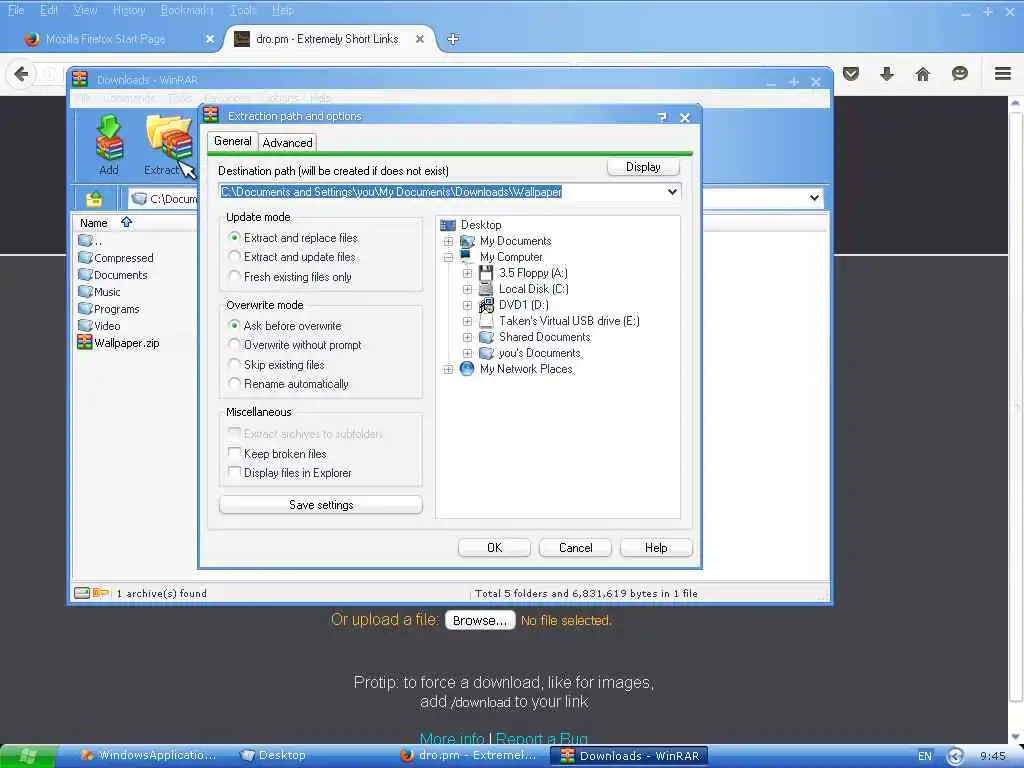Select the Documents folder in WinRAR list
The image size is (1024, 768).
pyautogui.click(x=112, y=275)
